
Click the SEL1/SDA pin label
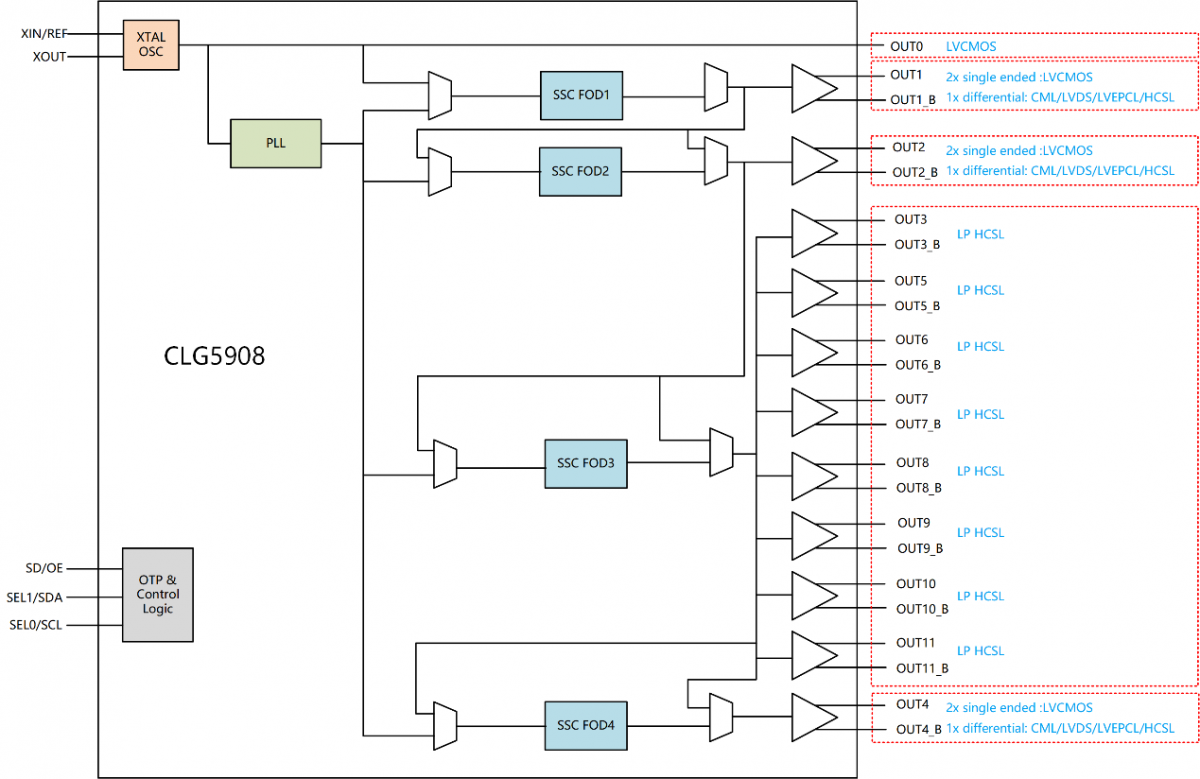[x=38, y=597]
